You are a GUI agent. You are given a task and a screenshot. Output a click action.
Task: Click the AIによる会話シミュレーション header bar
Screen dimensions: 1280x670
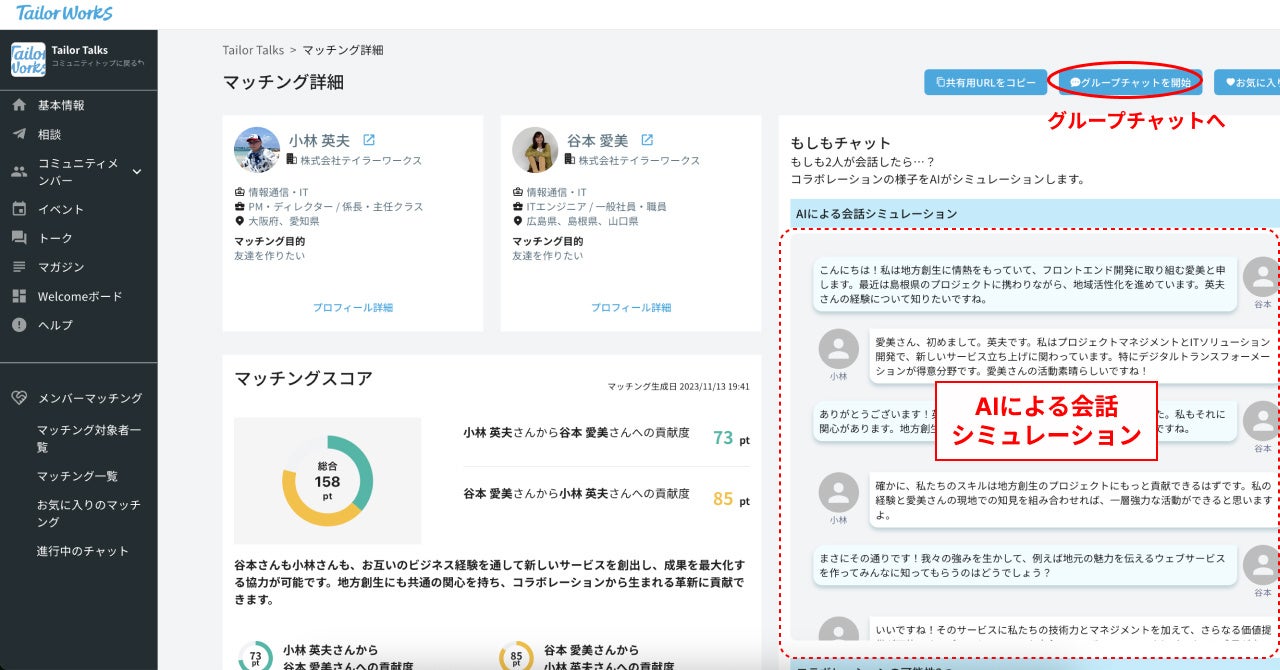tap(1034, 214)
